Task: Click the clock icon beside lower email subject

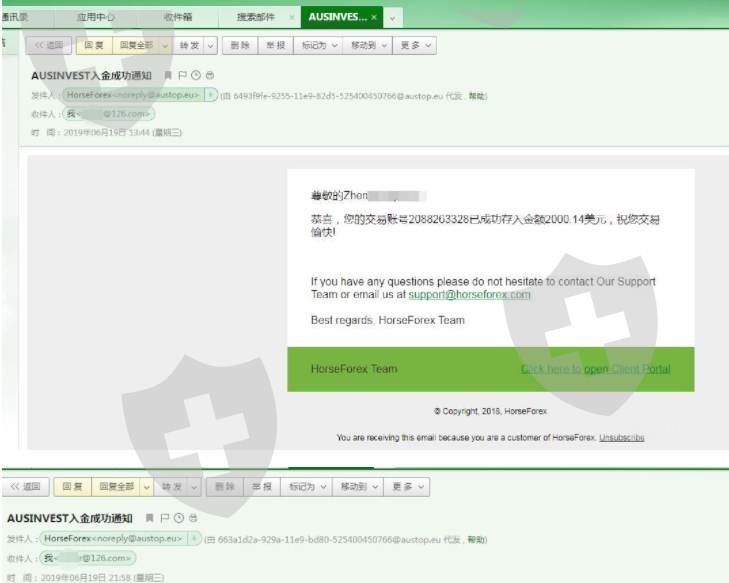Action: pyautogui.click(x=179, y=518)
